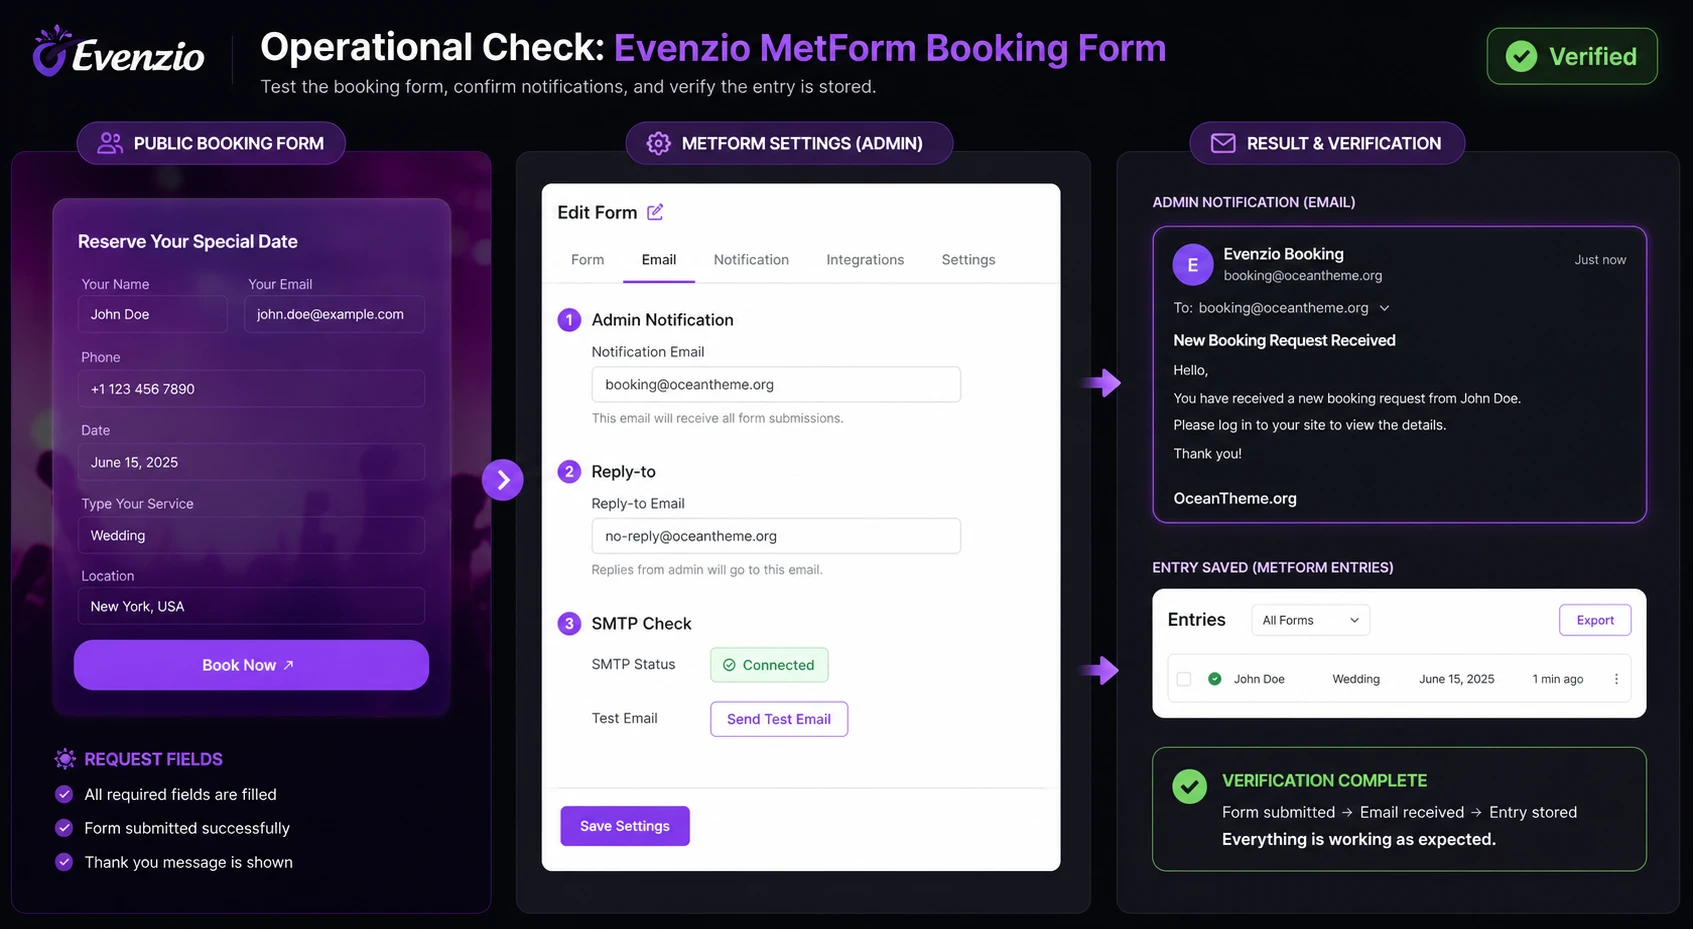Open the Notification tab
1693x929 pixels.
(x=751, y=260)
